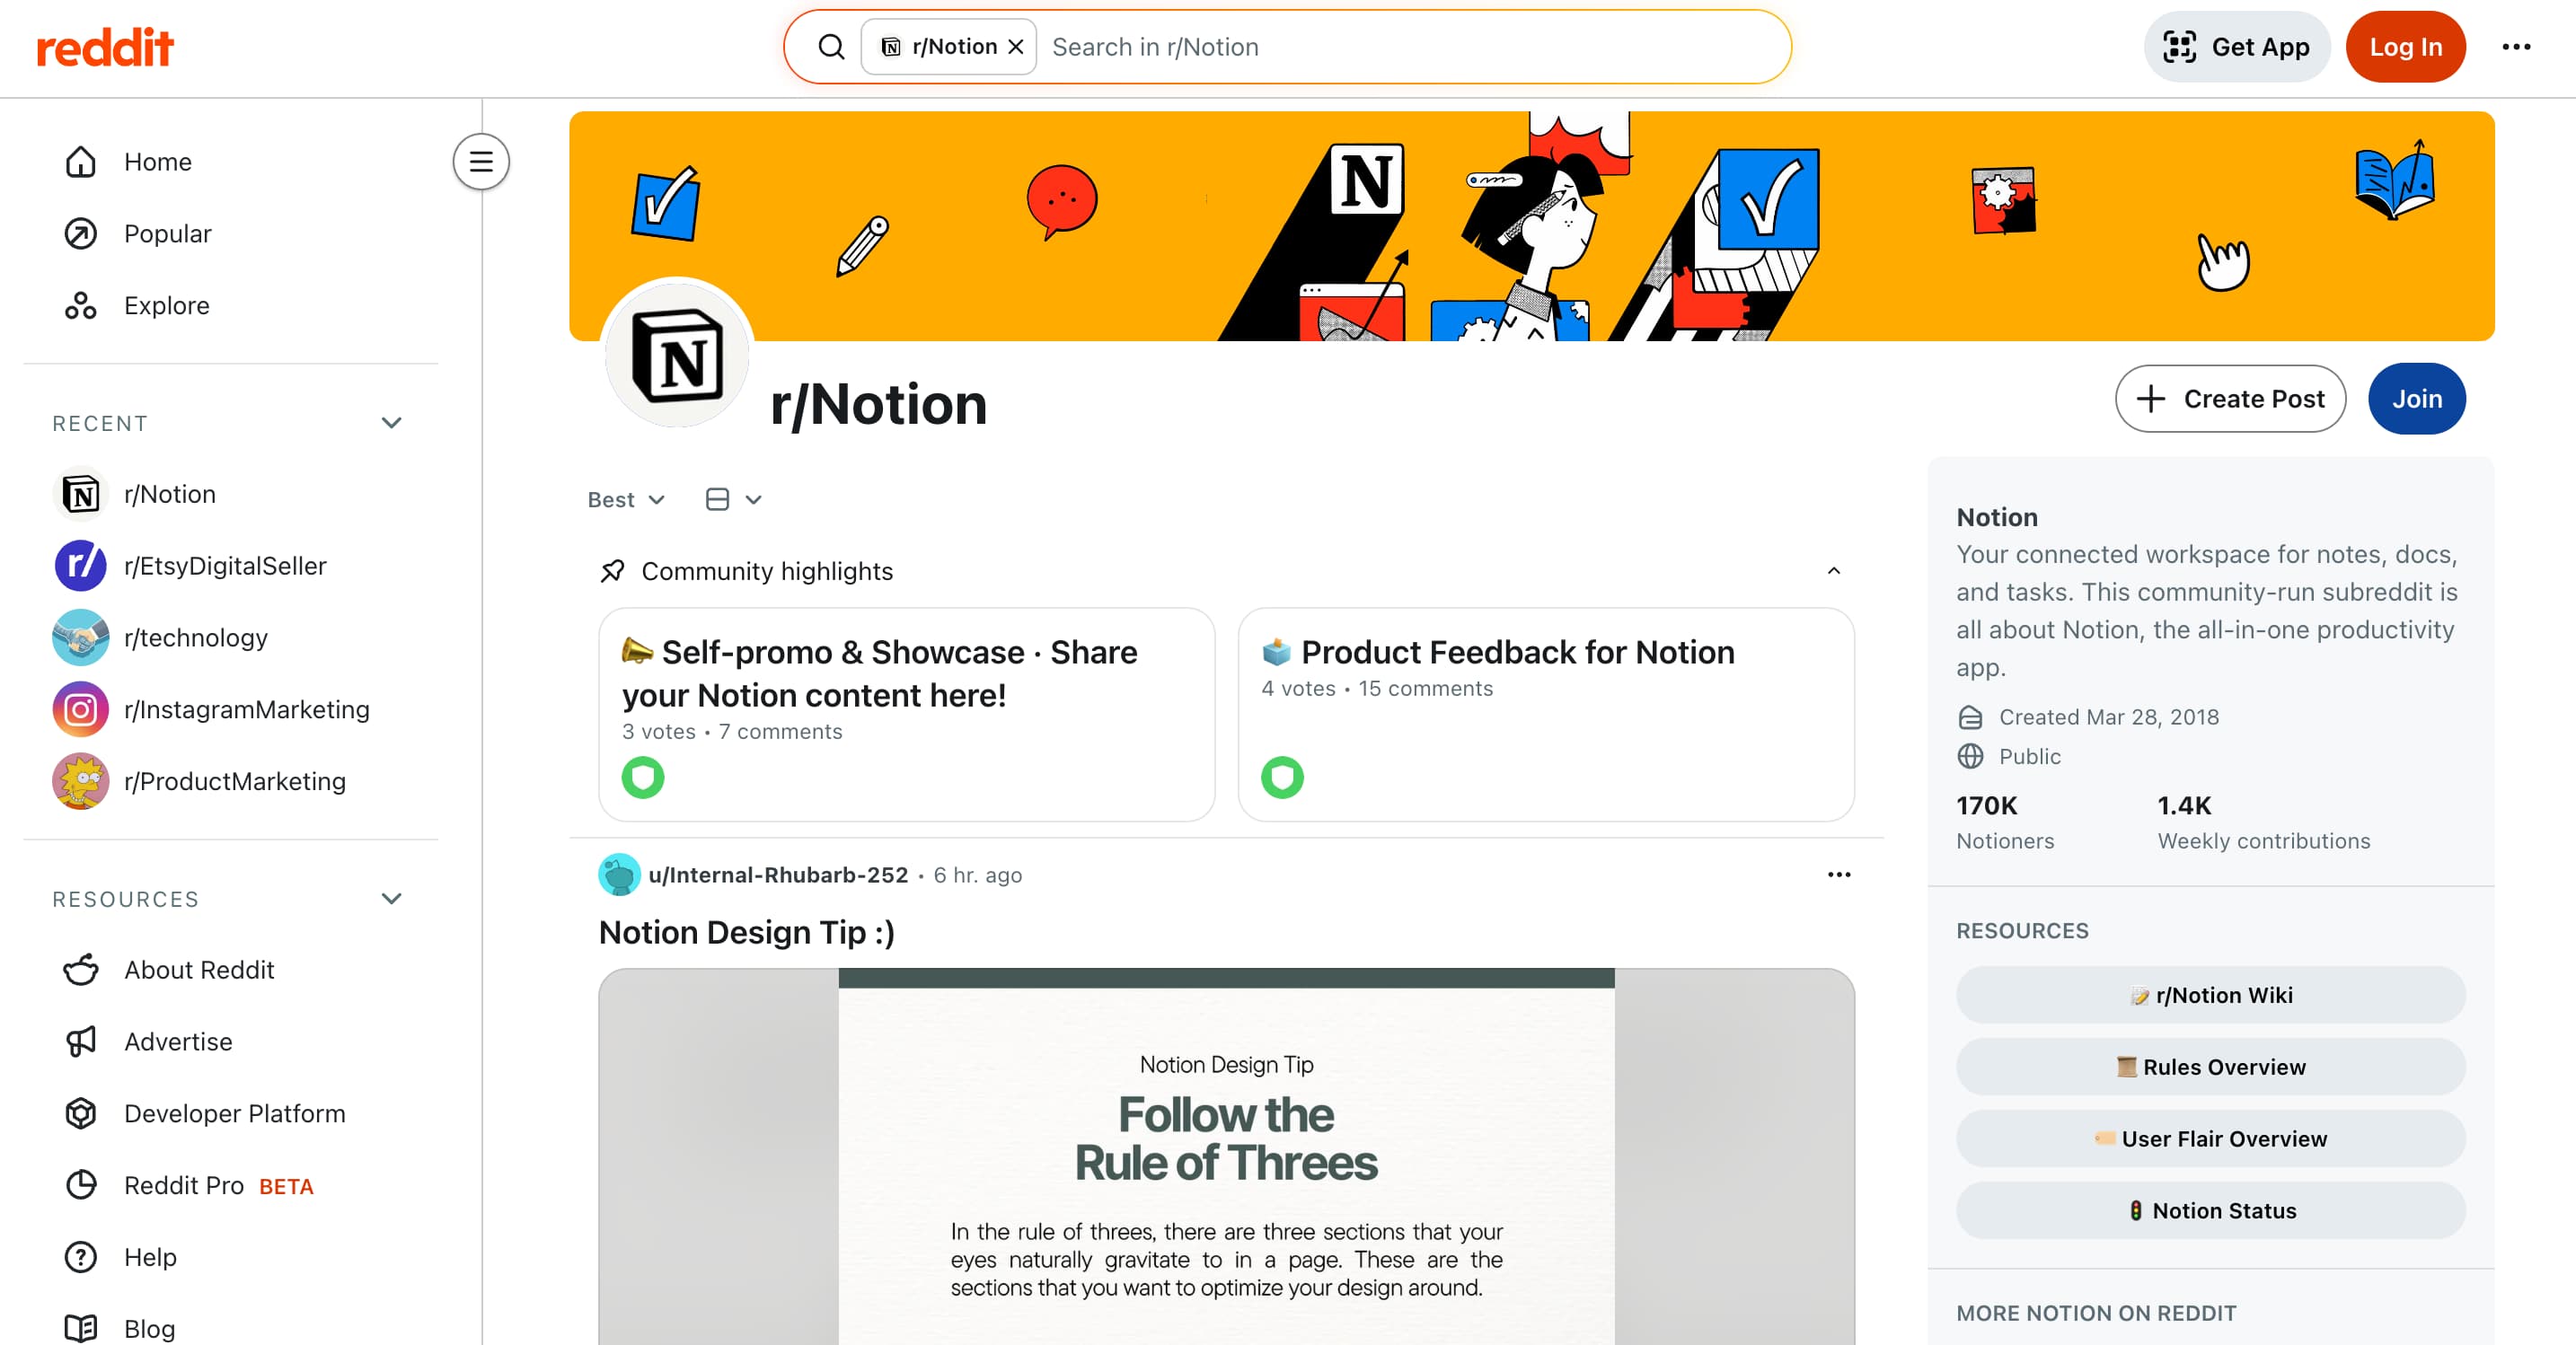Collapse the RECENT section

pyautogui.click(x=391, y=422)
